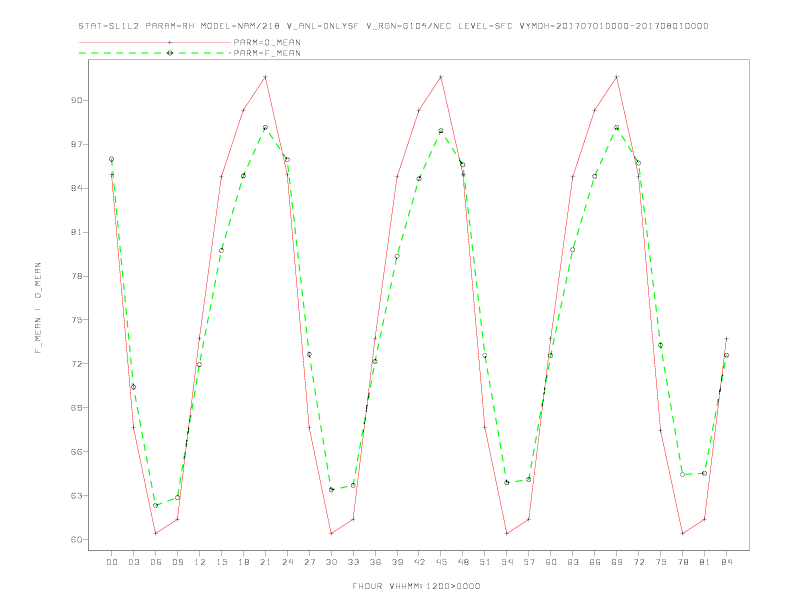This screenshot has height=612, width=792.
Task: Click the red O_MEAN minimum point at hour 54
Action: (x=507, y=533)
